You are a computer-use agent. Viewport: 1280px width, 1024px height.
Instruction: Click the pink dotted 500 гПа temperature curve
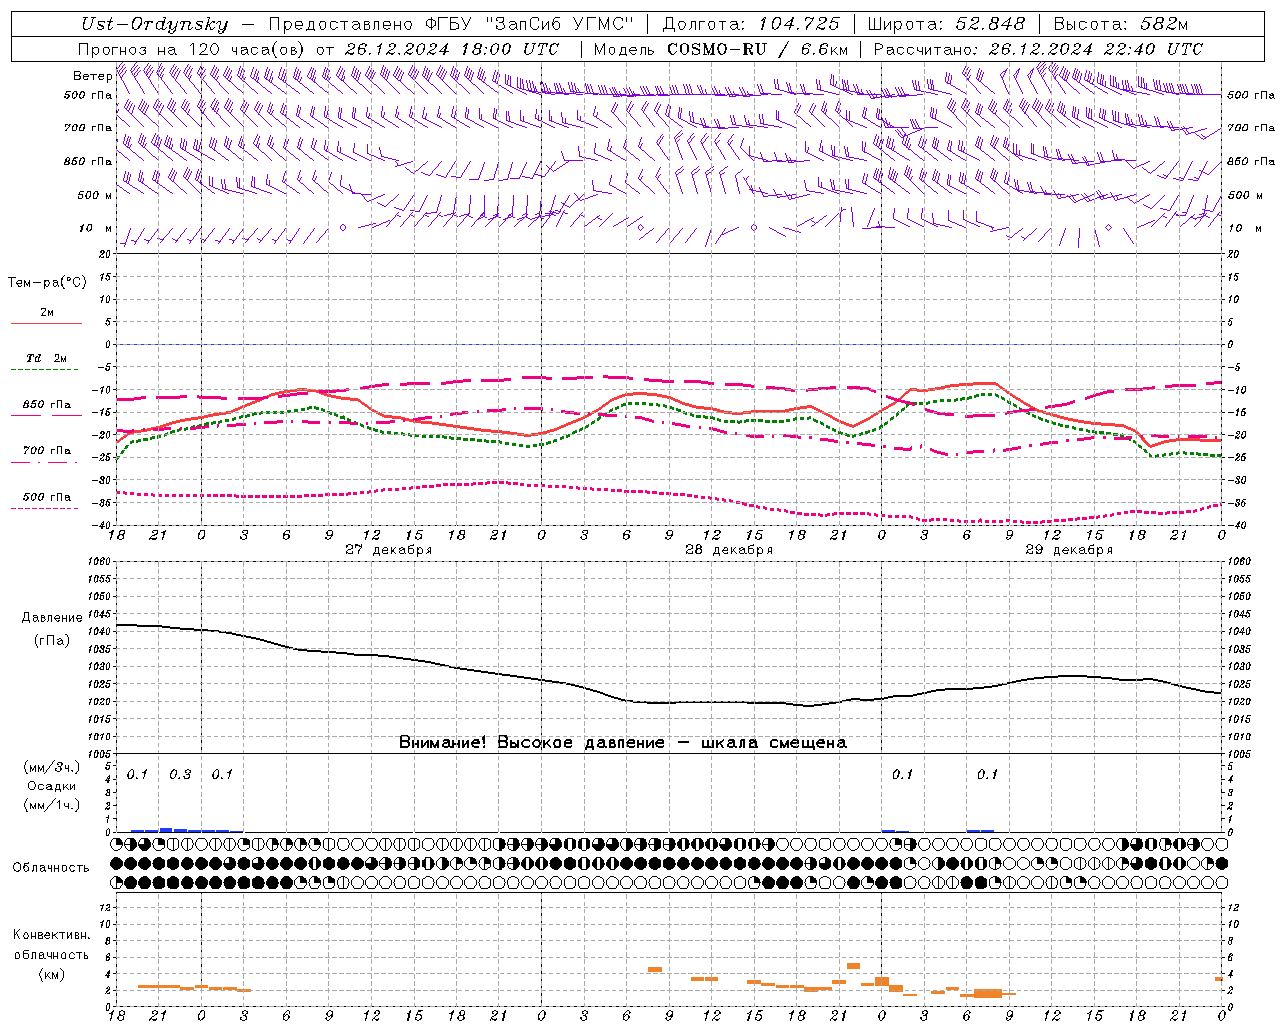(670, 493)
